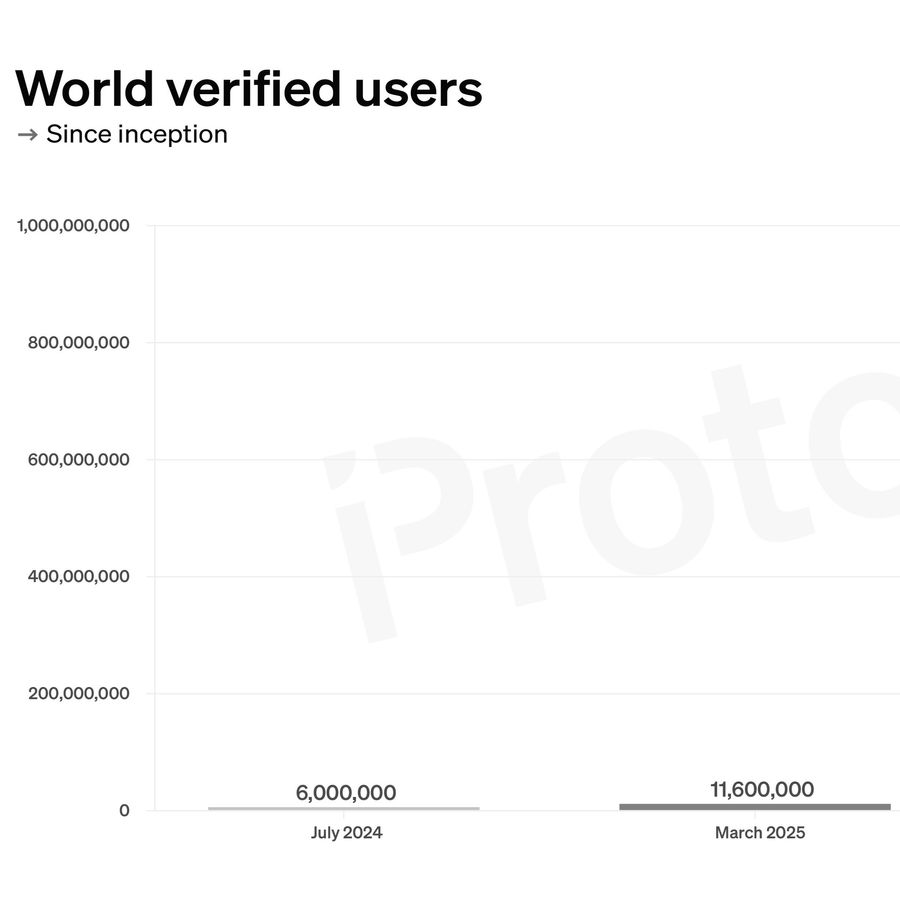Click the 1,000,000,000 y-axis label
900x900 pixels.
point(73,226)
